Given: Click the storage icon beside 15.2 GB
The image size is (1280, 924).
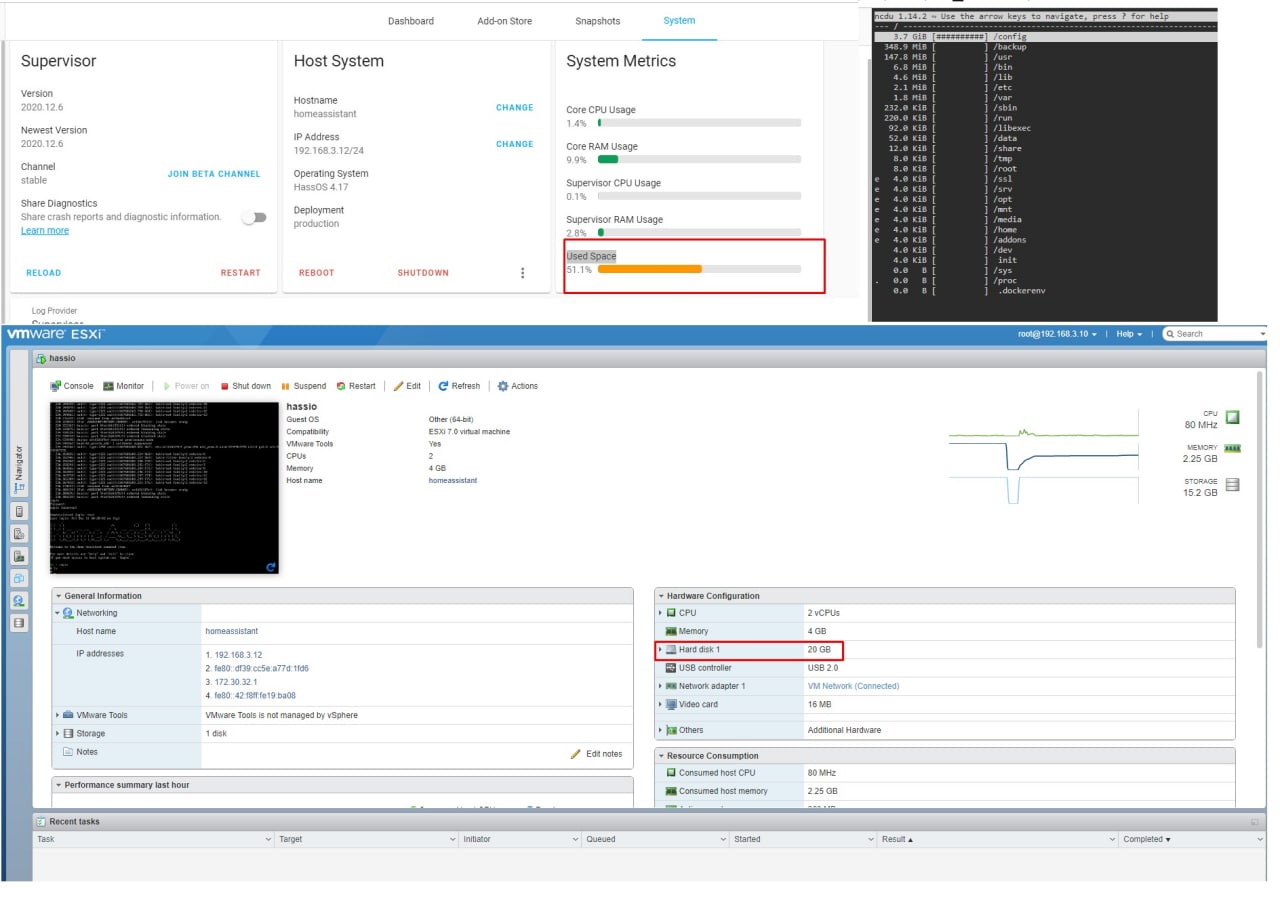Looking at the screenshot, I should tap(1232, 485).
